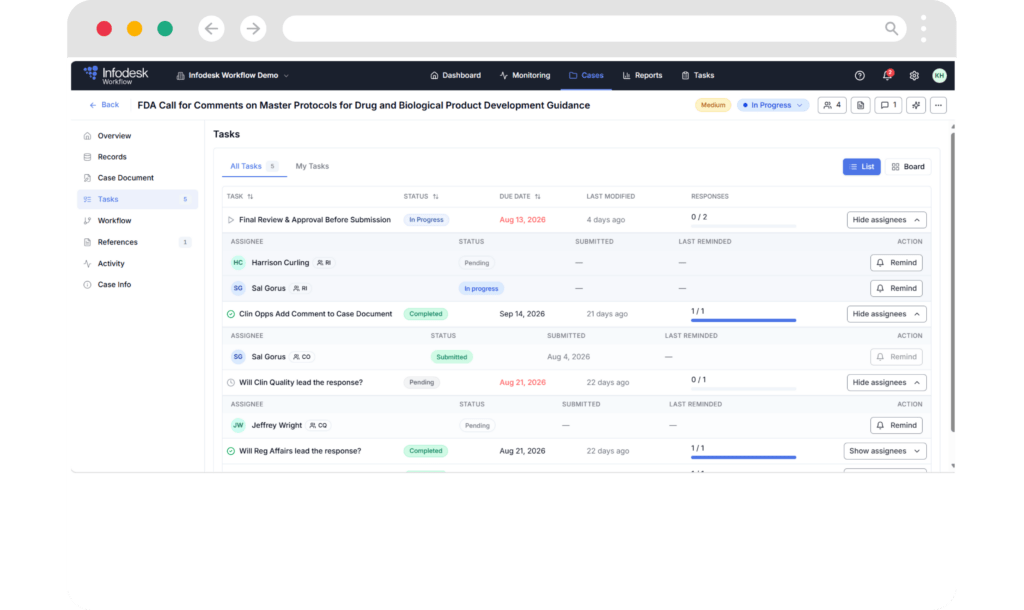This screenshot has width=1024, height=610.
Task: Click completed checkmark on Reg Affairs task
Action: [x=231, y=451]
